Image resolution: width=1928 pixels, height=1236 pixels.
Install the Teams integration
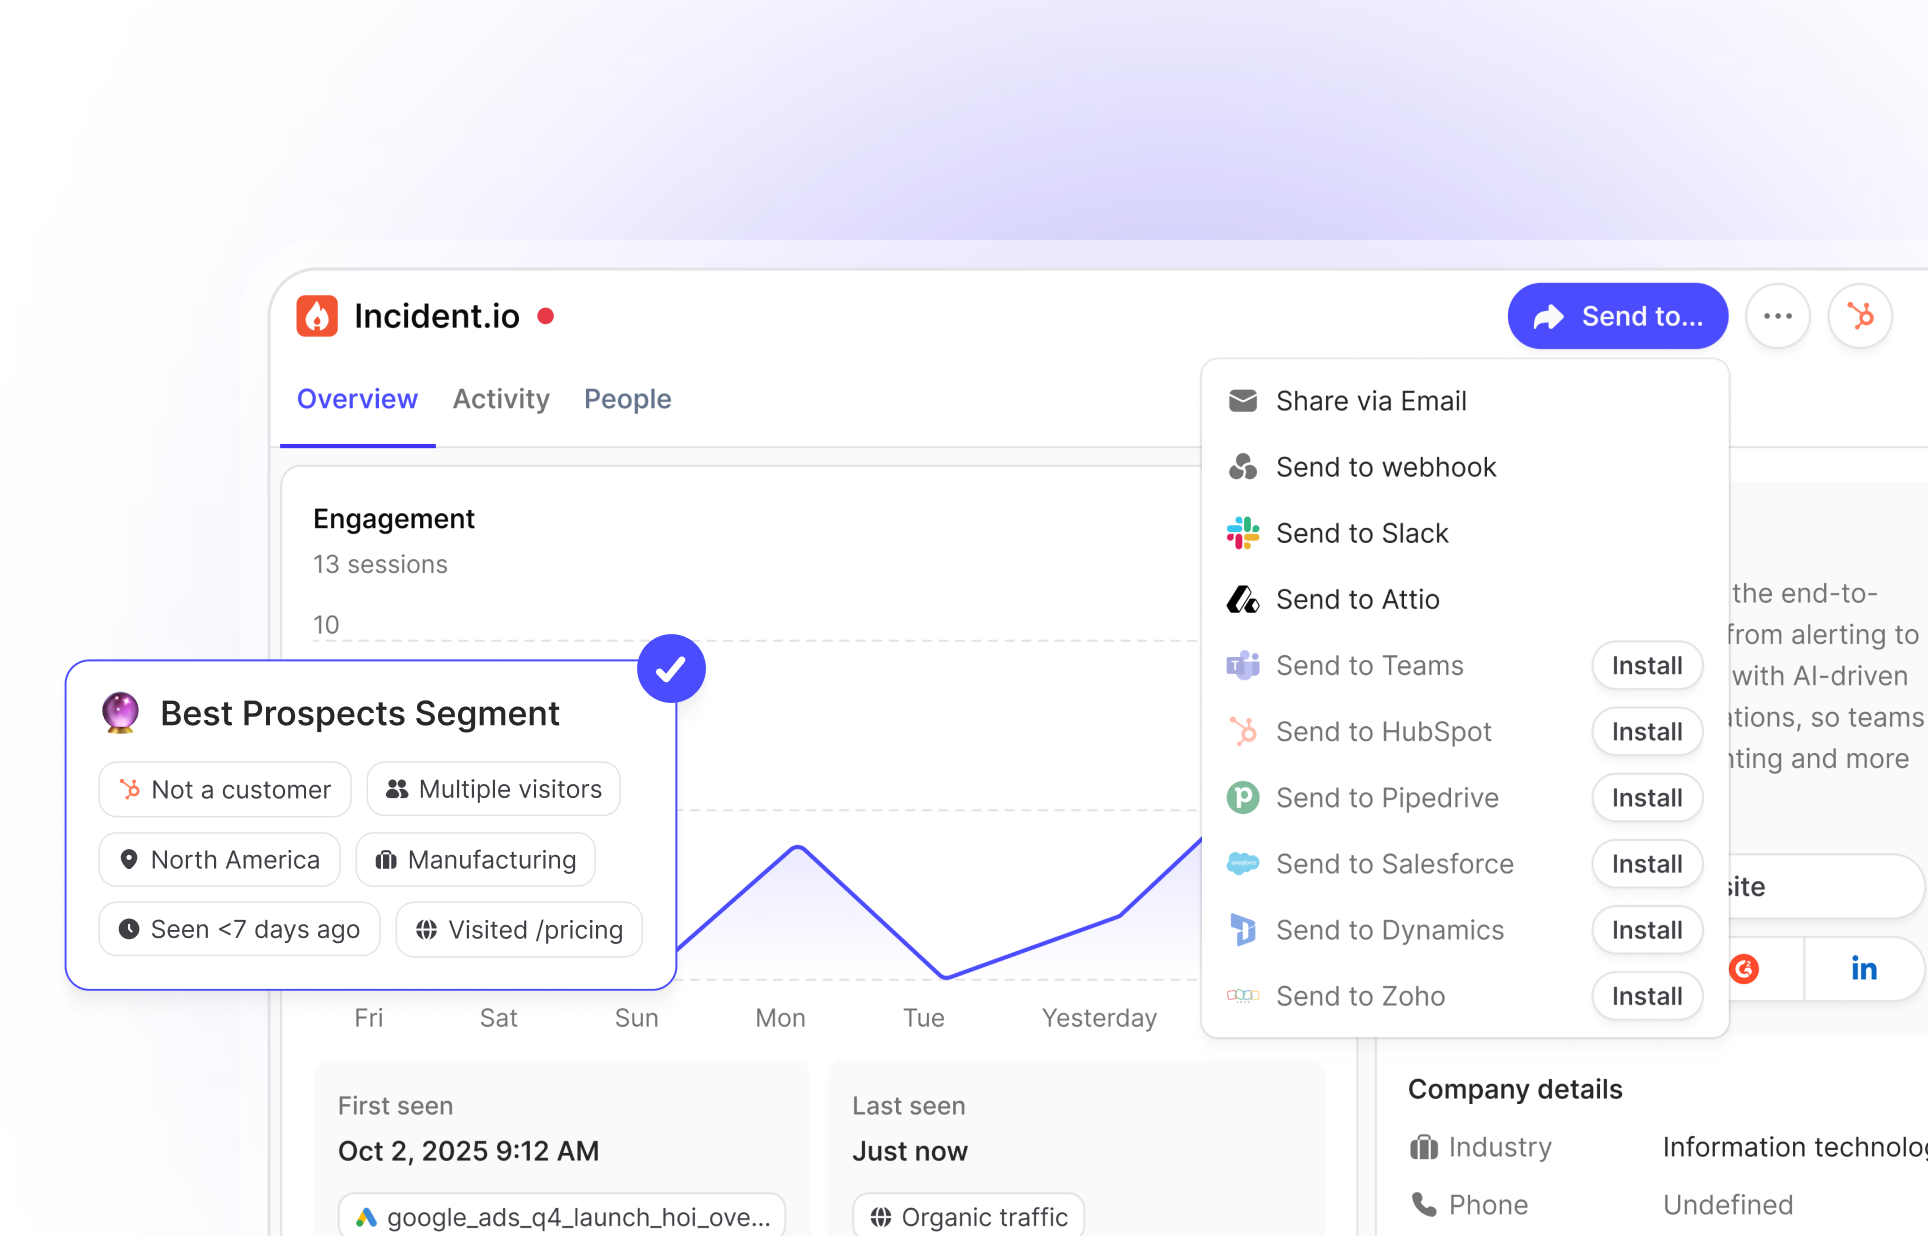(1646, 665)
